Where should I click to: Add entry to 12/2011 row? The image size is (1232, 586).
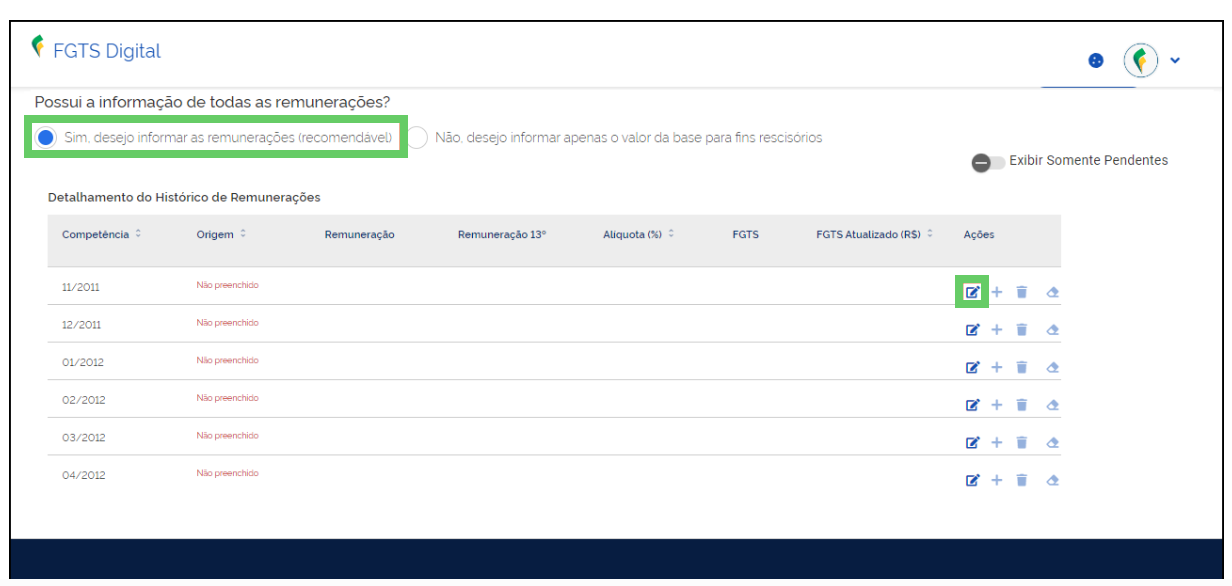tap(996, 330)
